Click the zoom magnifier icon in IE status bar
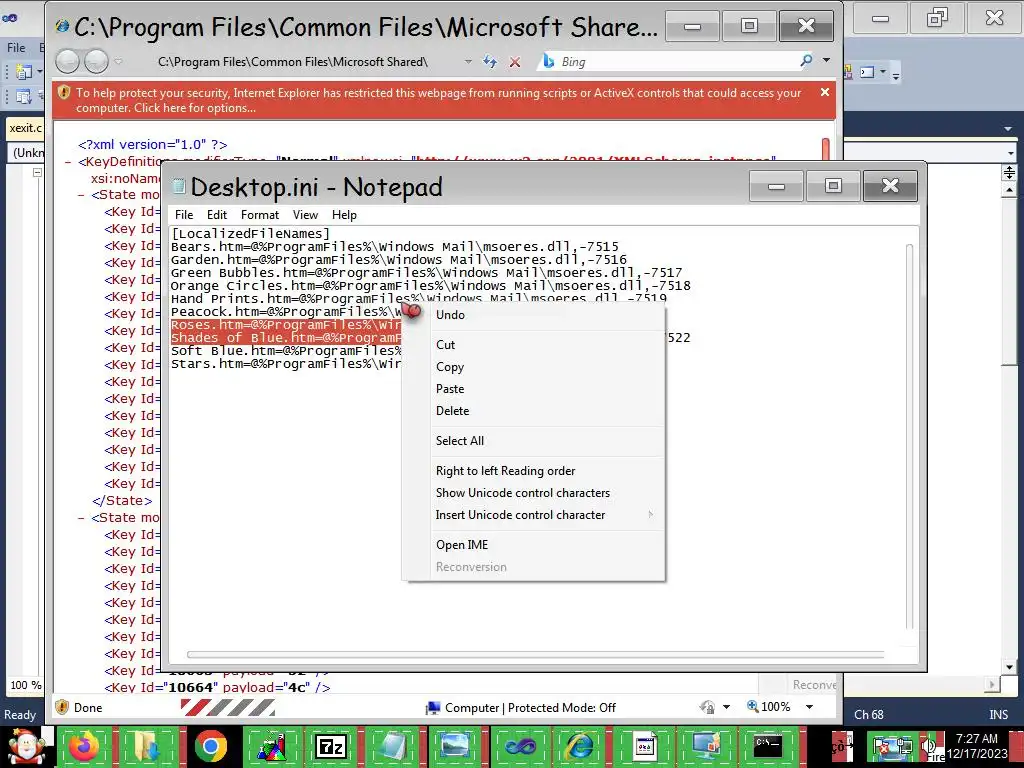This screenshot has height=768, width=1024. pos(753,706)
